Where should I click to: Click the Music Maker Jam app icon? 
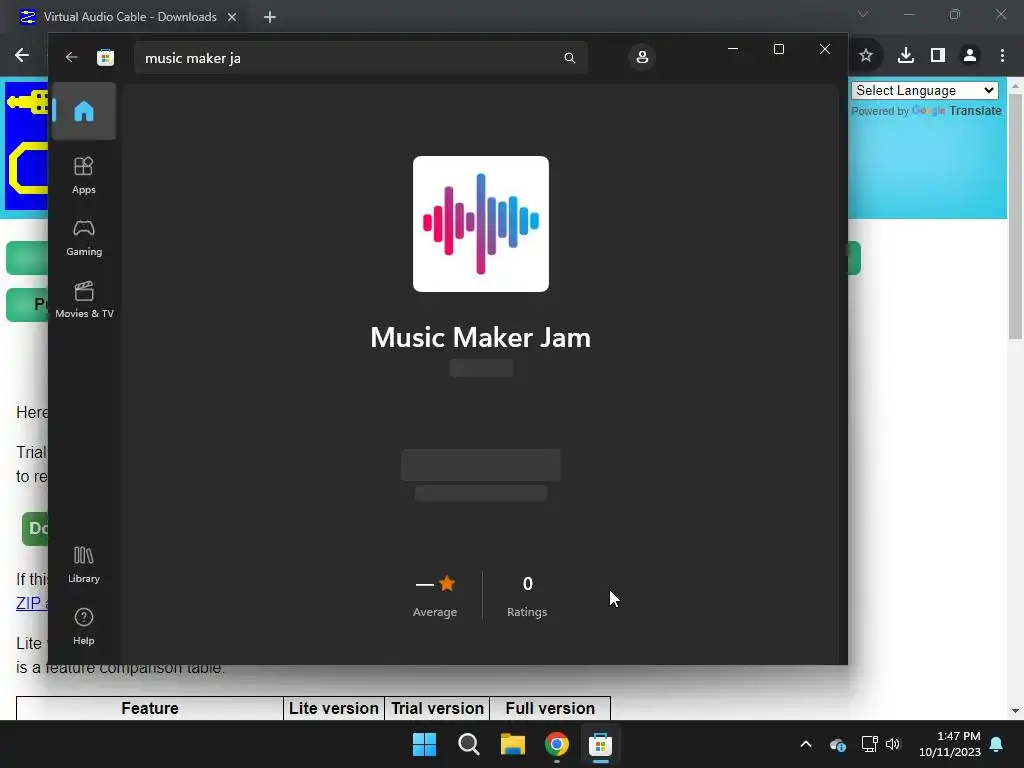pyautogui.click(x=481, y=224)
